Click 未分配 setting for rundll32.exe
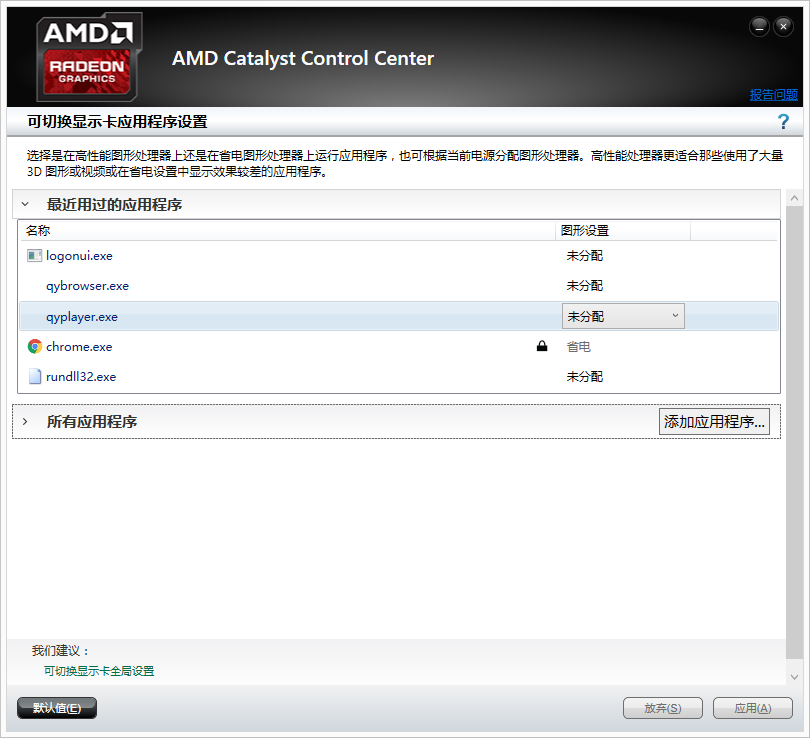The image size is (810, 738). point(584,376)
